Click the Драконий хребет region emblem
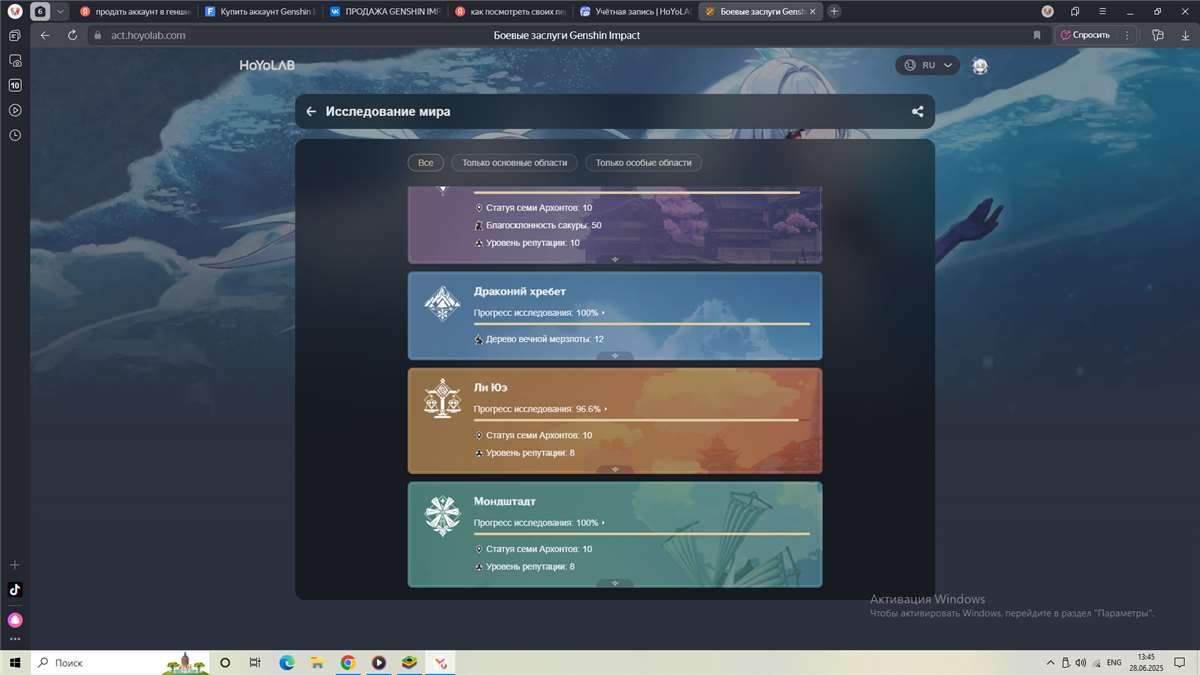Screen dimensions: 1200x675 pyautogui.click(x=442, y=304)
